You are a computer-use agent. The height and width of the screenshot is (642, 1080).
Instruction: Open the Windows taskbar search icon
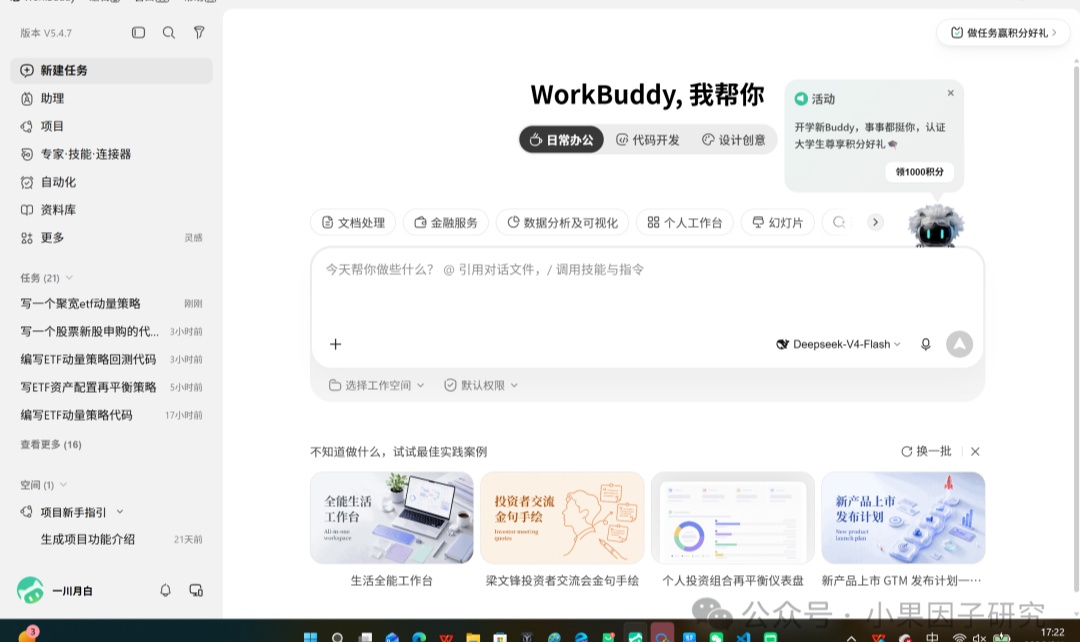pyautogui.click(x=338, y=637)
